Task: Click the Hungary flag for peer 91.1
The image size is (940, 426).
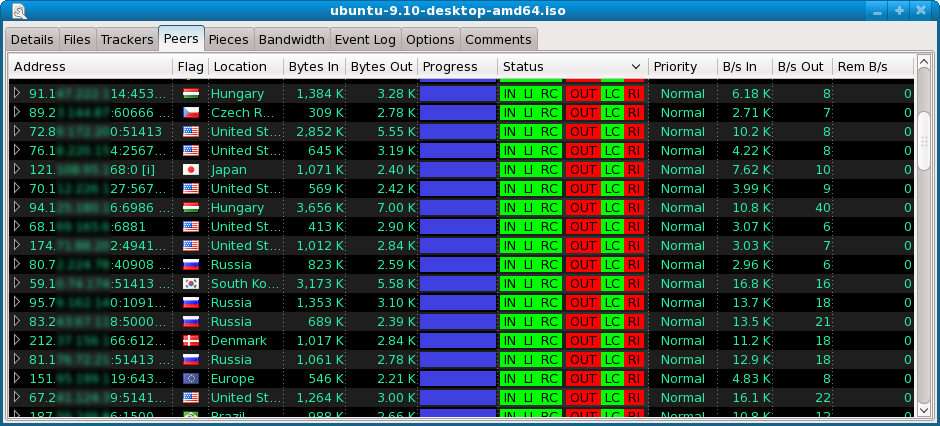Action: (190, 94)
